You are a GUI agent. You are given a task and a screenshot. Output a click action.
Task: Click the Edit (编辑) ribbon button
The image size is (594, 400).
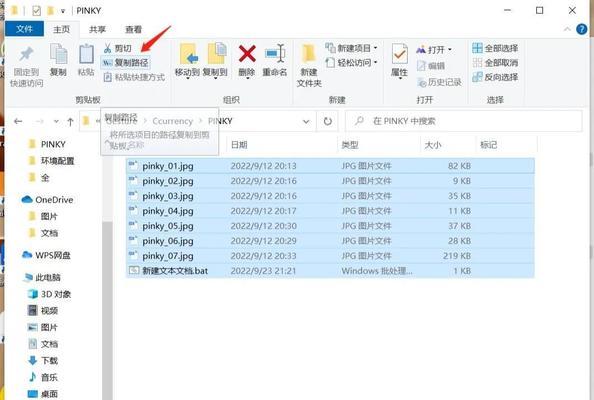tap(431, 66)
